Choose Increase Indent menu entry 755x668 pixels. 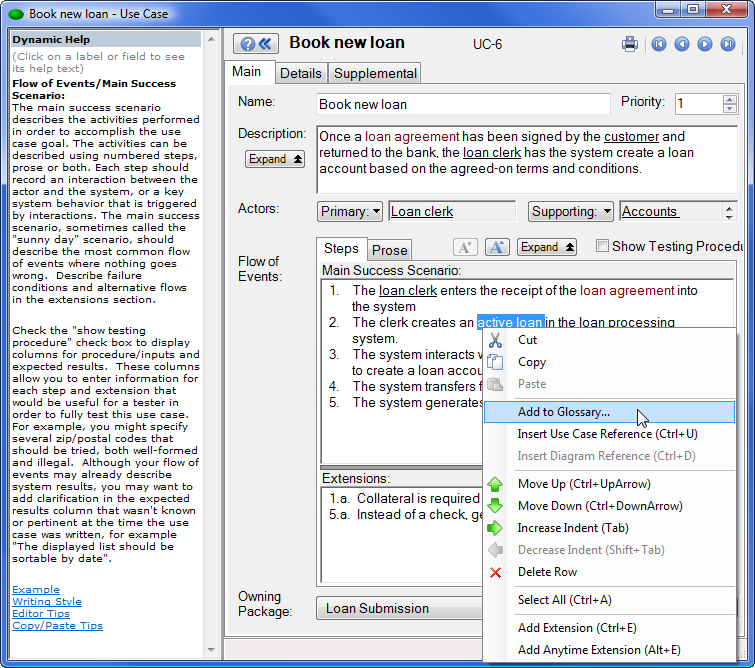609,528
